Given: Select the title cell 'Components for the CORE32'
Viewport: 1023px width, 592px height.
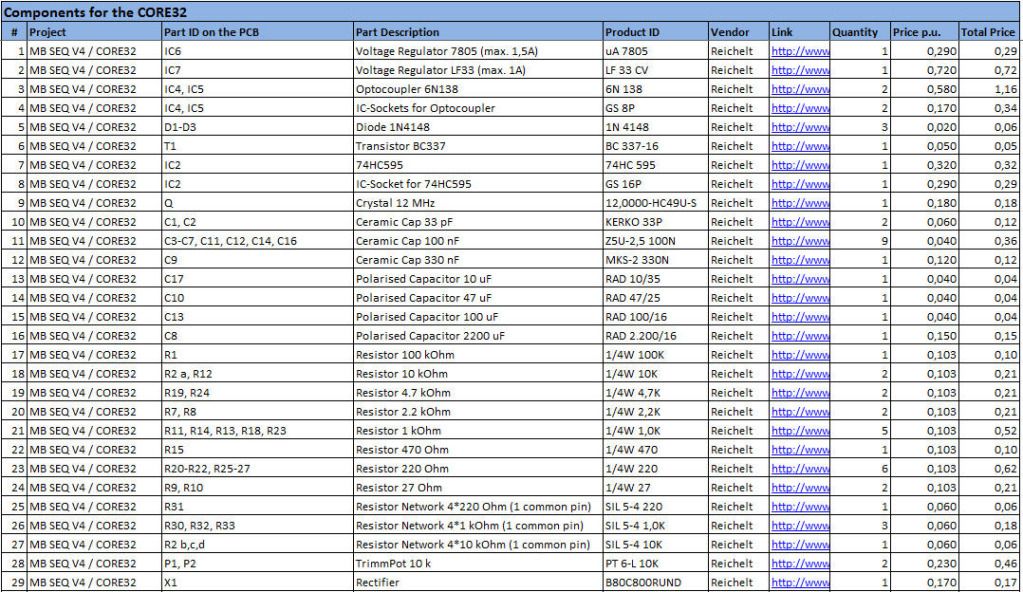Looking at the screenshot, I should tap(512, 12).
